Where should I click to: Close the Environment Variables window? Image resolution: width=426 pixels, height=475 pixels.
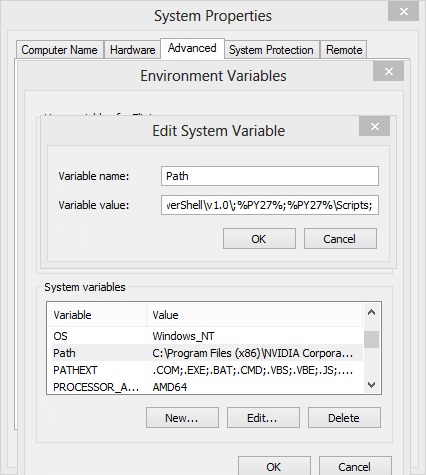click(x=388, y=71)
